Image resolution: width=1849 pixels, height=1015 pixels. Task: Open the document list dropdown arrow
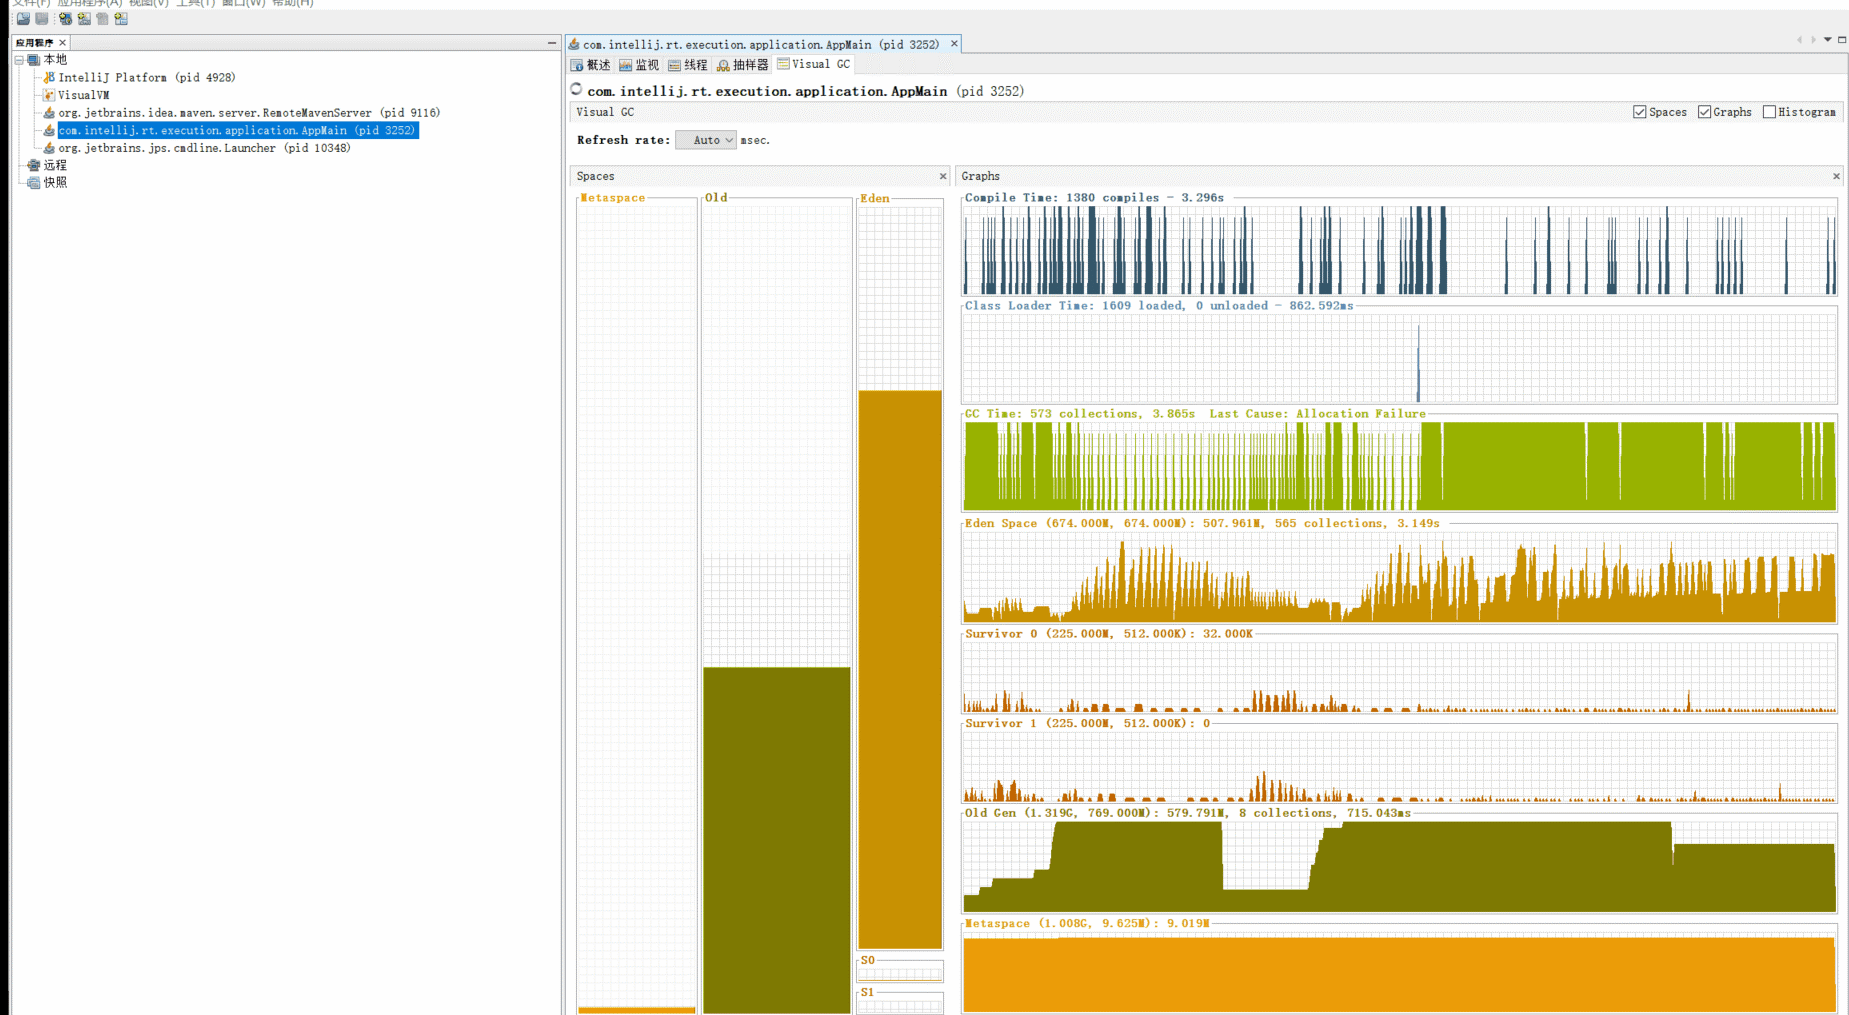(1828, 40)
